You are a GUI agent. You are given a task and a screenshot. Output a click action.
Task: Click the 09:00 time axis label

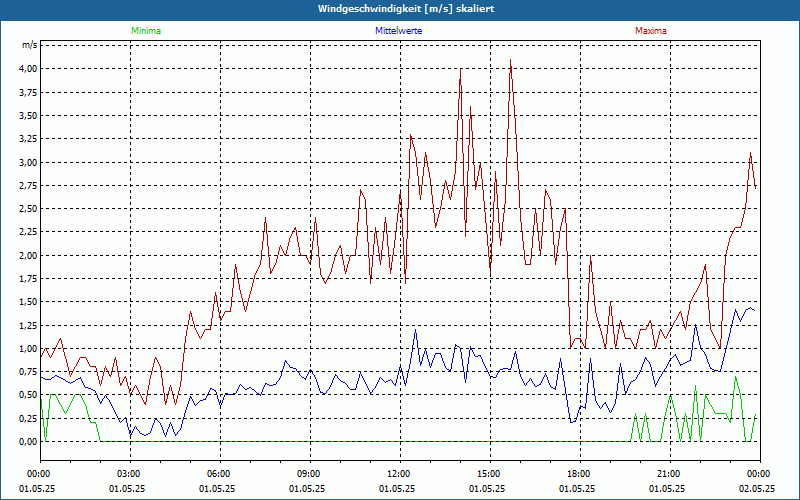[x=310, y=474]
